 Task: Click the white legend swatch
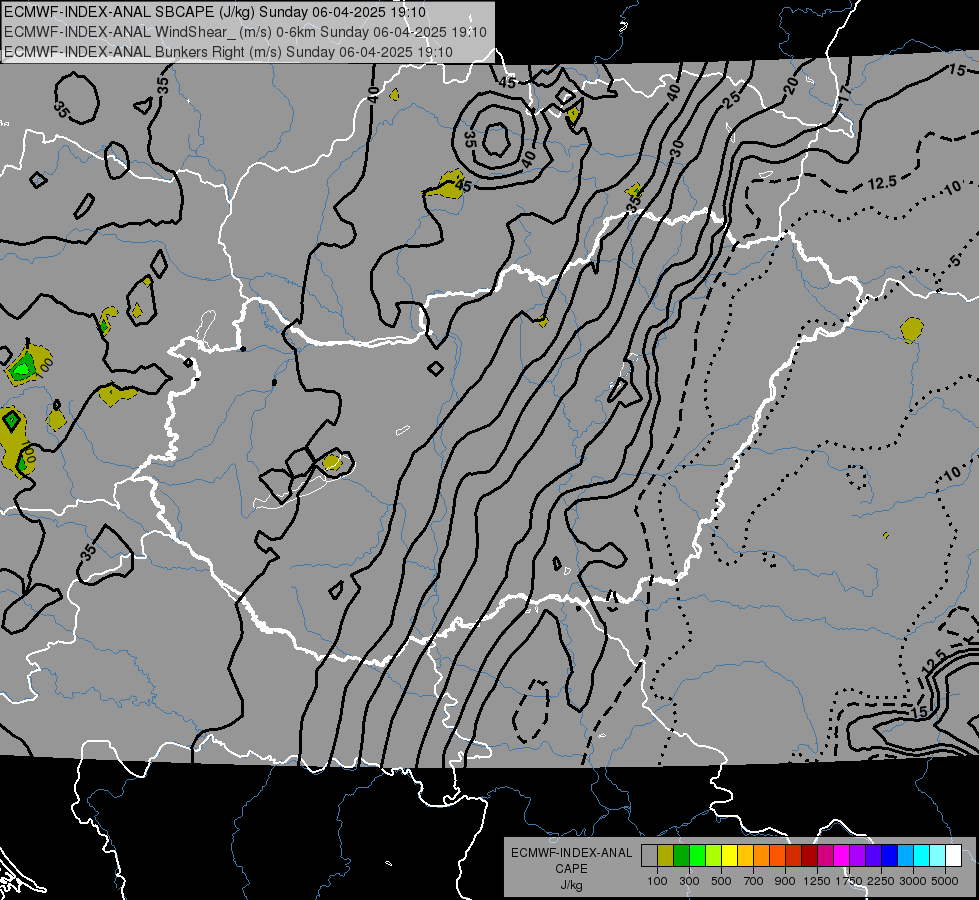(x=953, y=855)
